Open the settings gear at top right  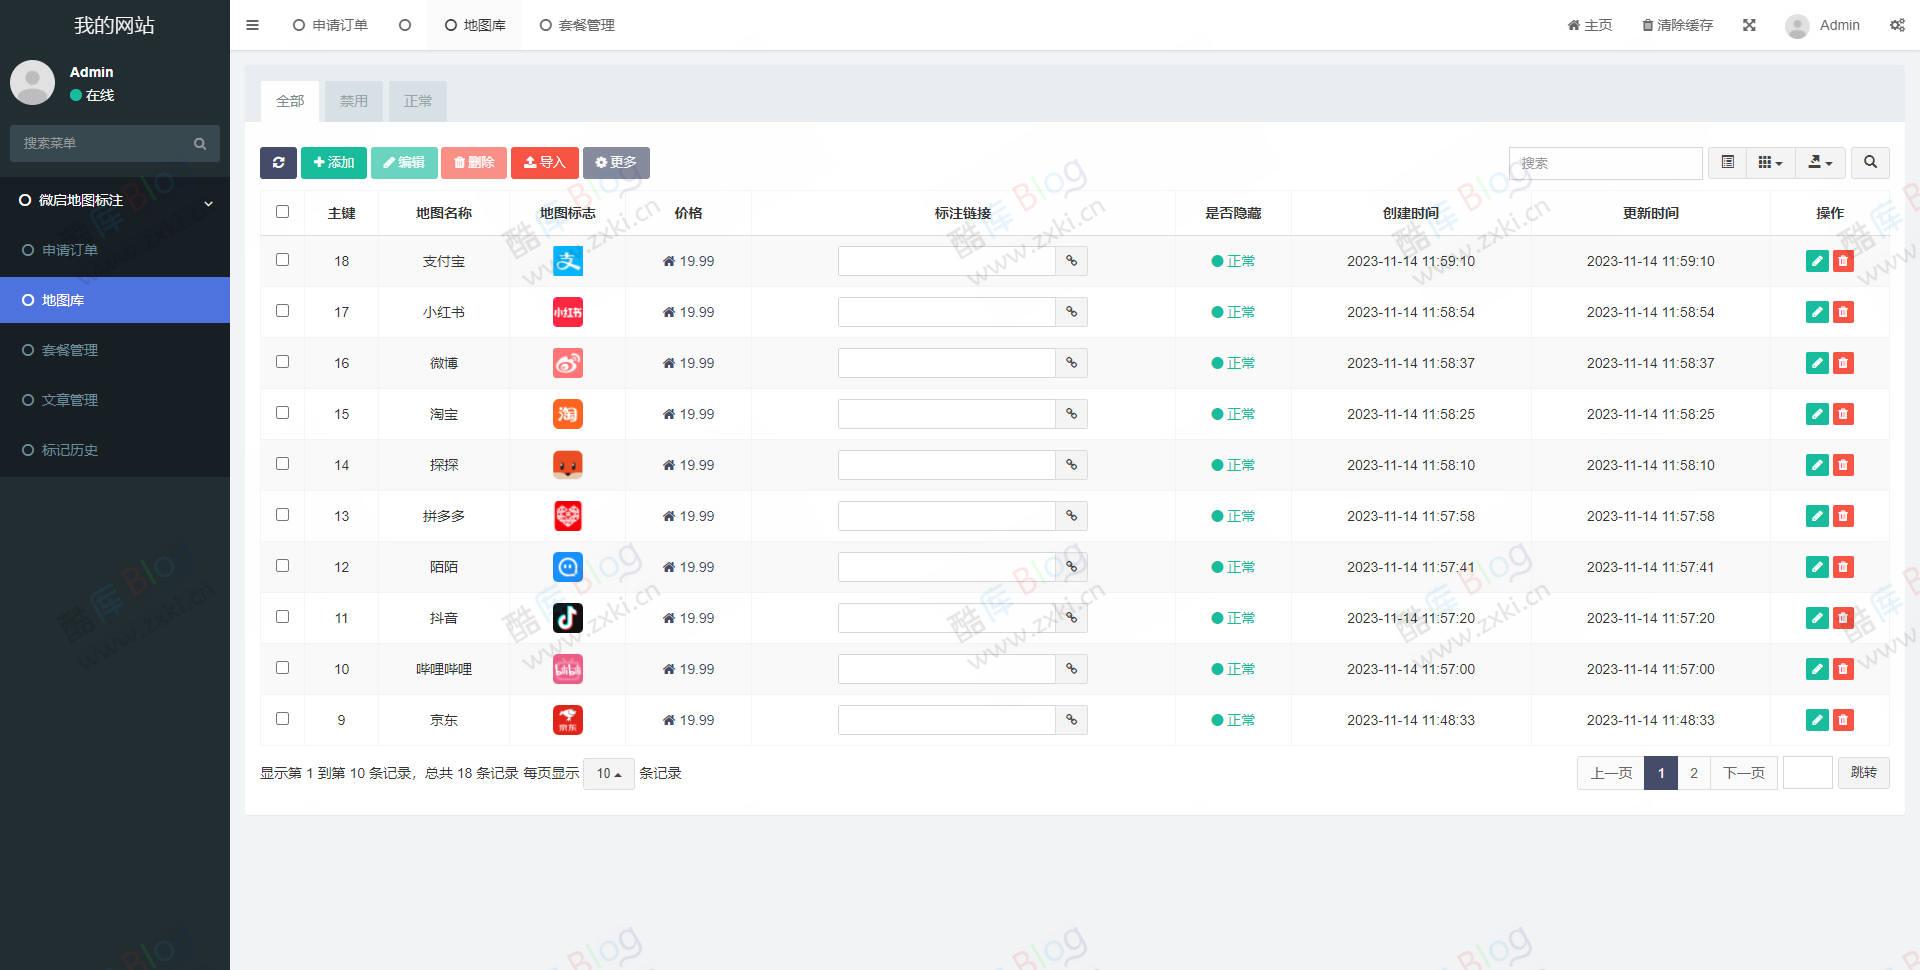1897,24
